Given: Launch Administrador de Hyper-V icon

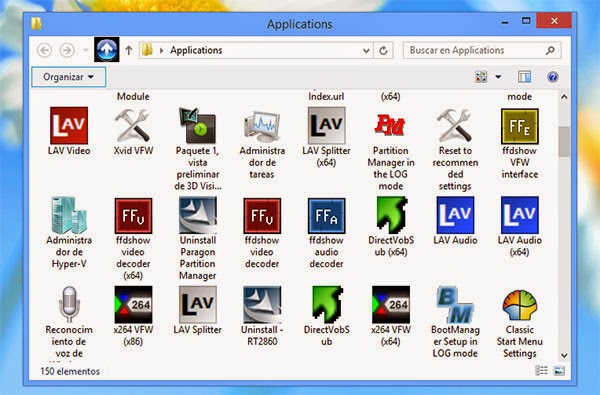Looking at the screenshot, I should click(x=69, y=215).
